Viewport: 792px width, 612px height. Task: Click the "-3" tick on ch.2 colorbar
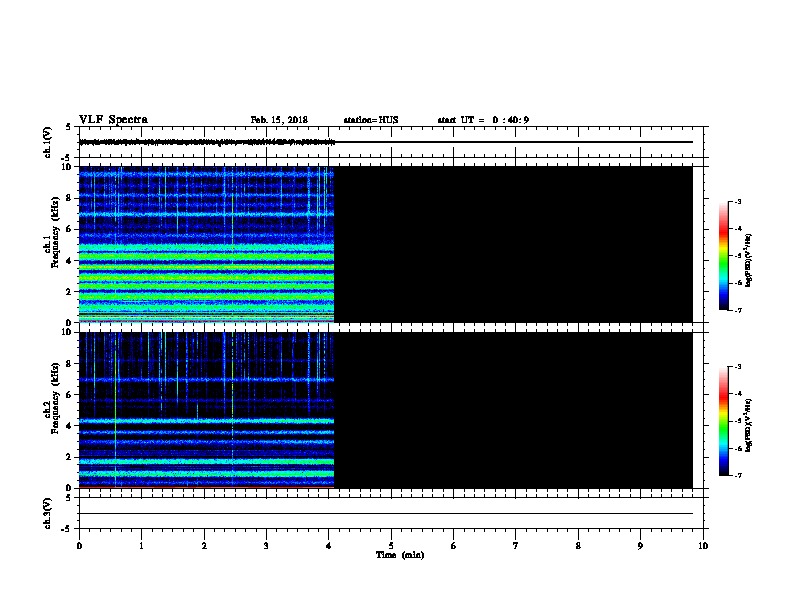(738, 367)
